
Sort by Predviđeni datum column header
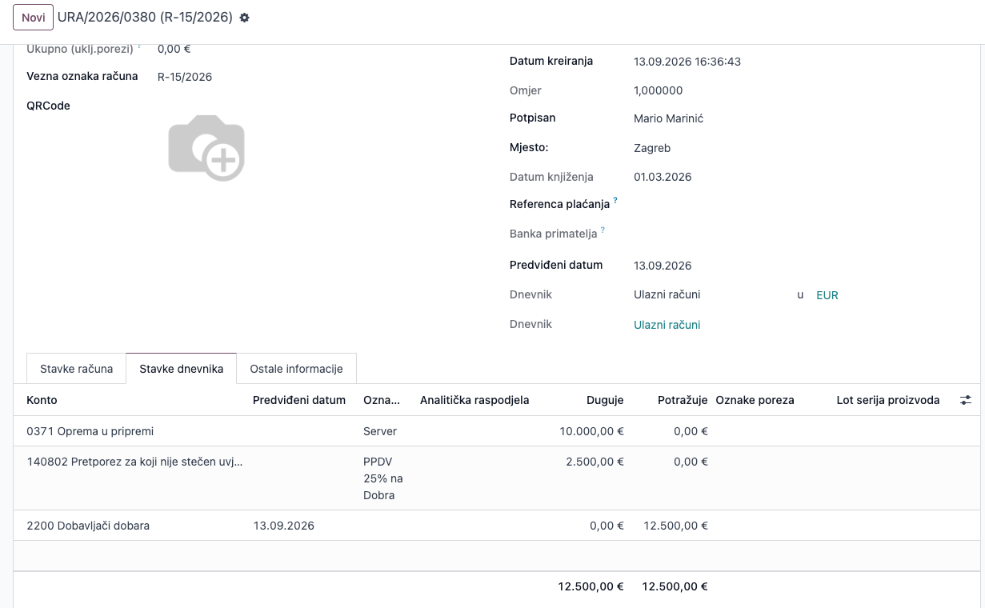299,400
